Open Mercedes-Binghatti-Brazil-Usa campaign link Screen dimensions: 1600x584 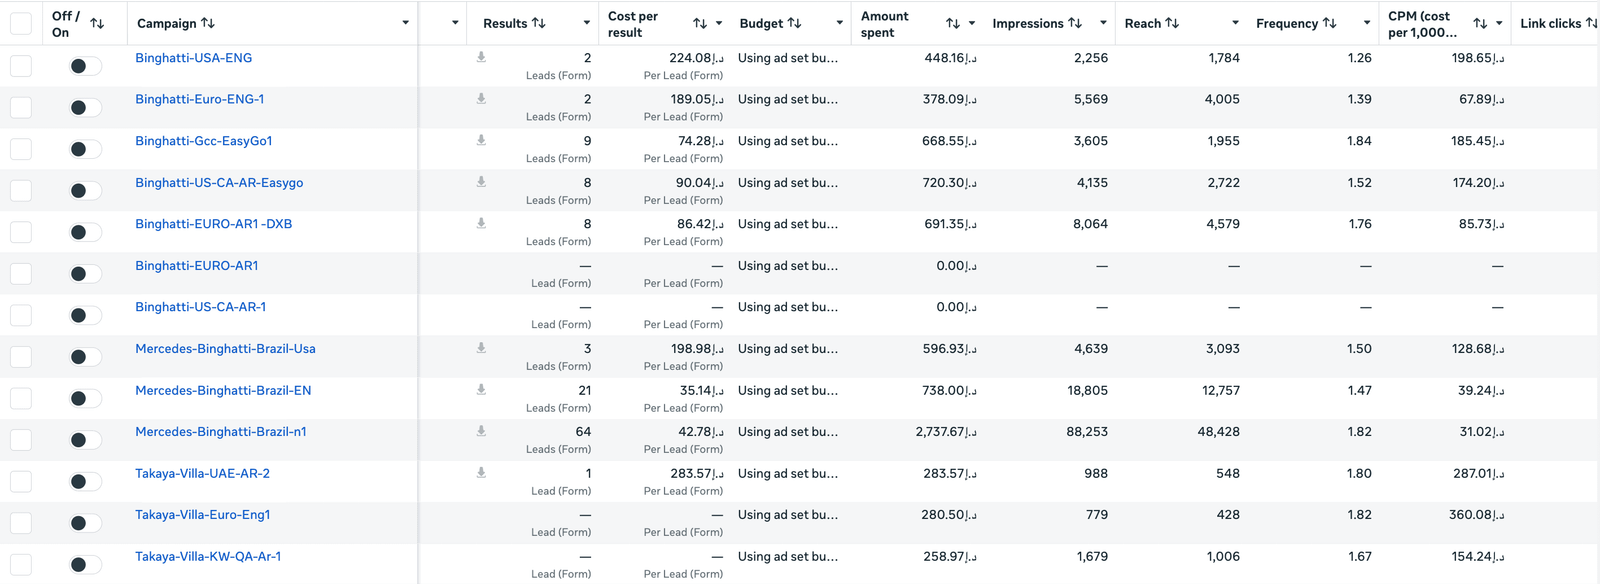[225, 349]
